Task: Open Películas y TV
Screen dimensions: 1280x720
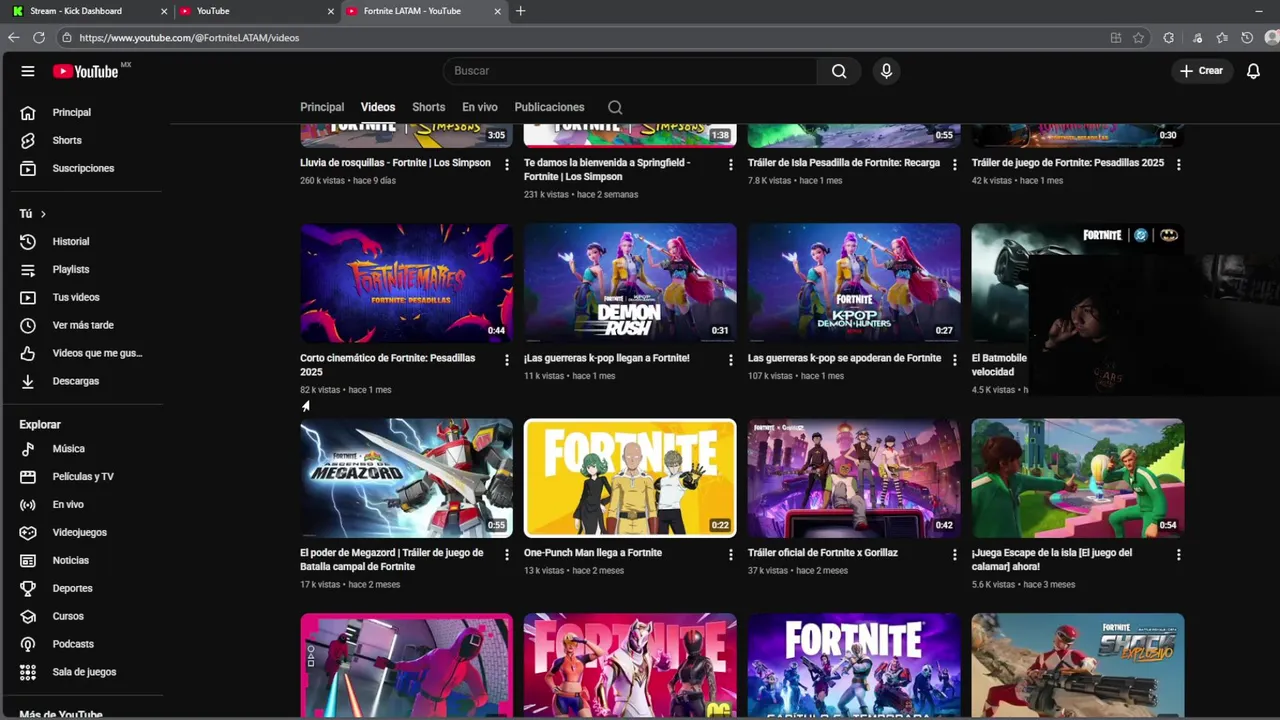Action: 82,477
